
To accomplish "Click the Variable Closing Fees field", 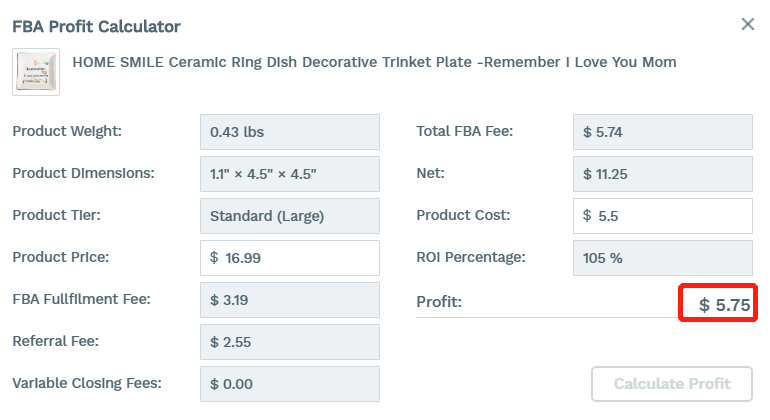I will click(x=290, y=384).
